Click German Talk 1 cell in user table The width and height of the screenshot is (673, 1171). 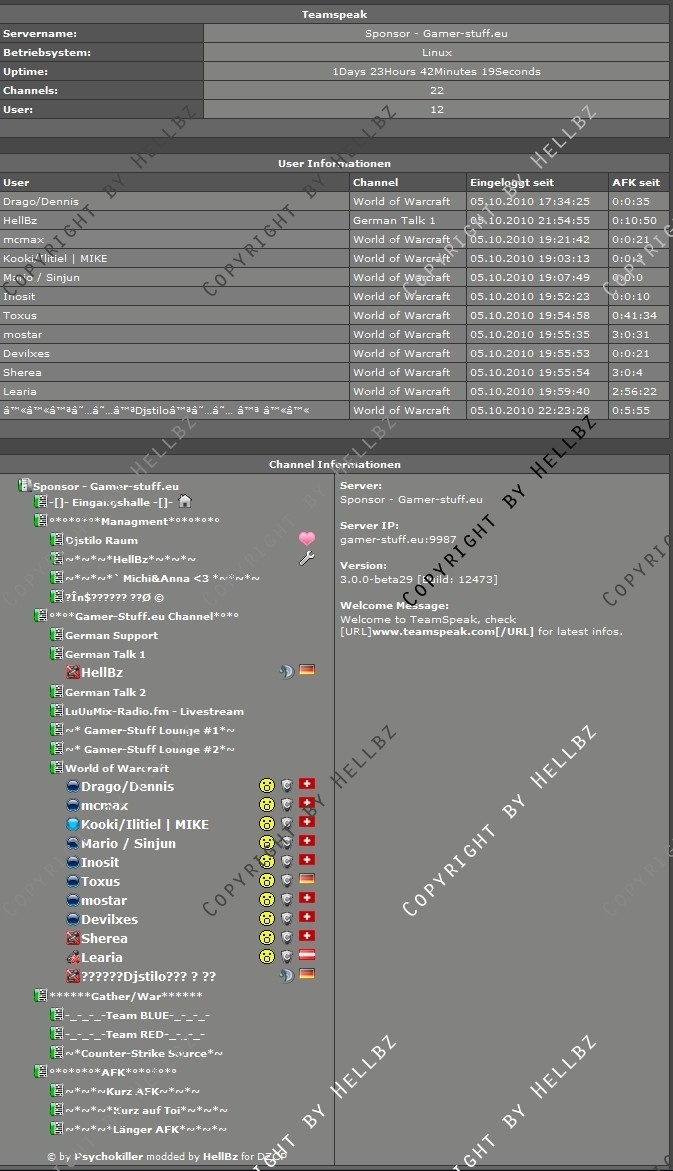pyautogui.click(x=408, y=220)
